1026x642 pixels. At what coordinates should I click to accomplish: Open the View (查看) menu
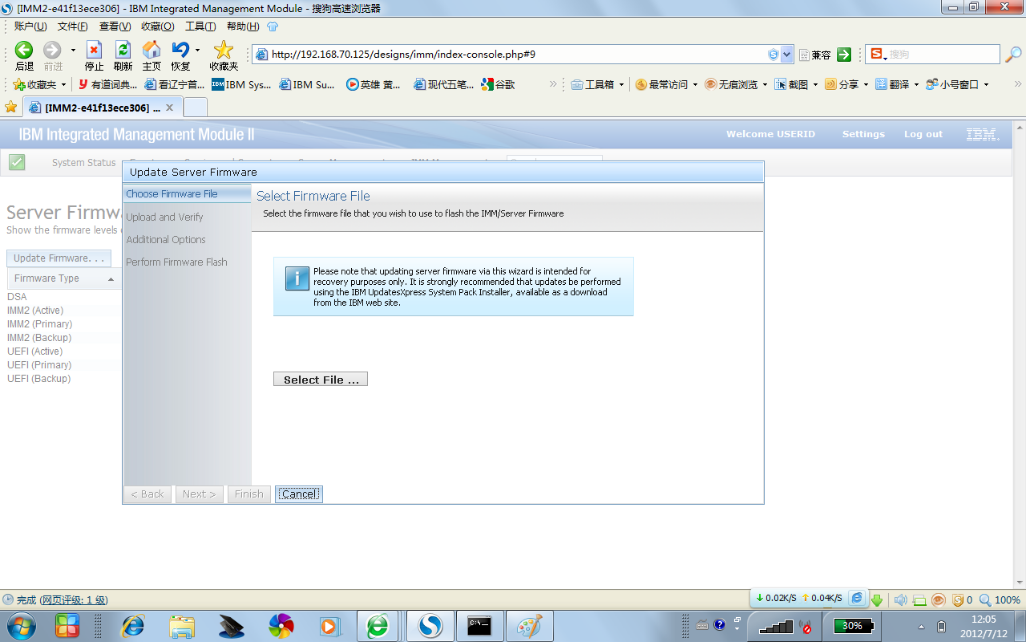(x=115, y=26)
